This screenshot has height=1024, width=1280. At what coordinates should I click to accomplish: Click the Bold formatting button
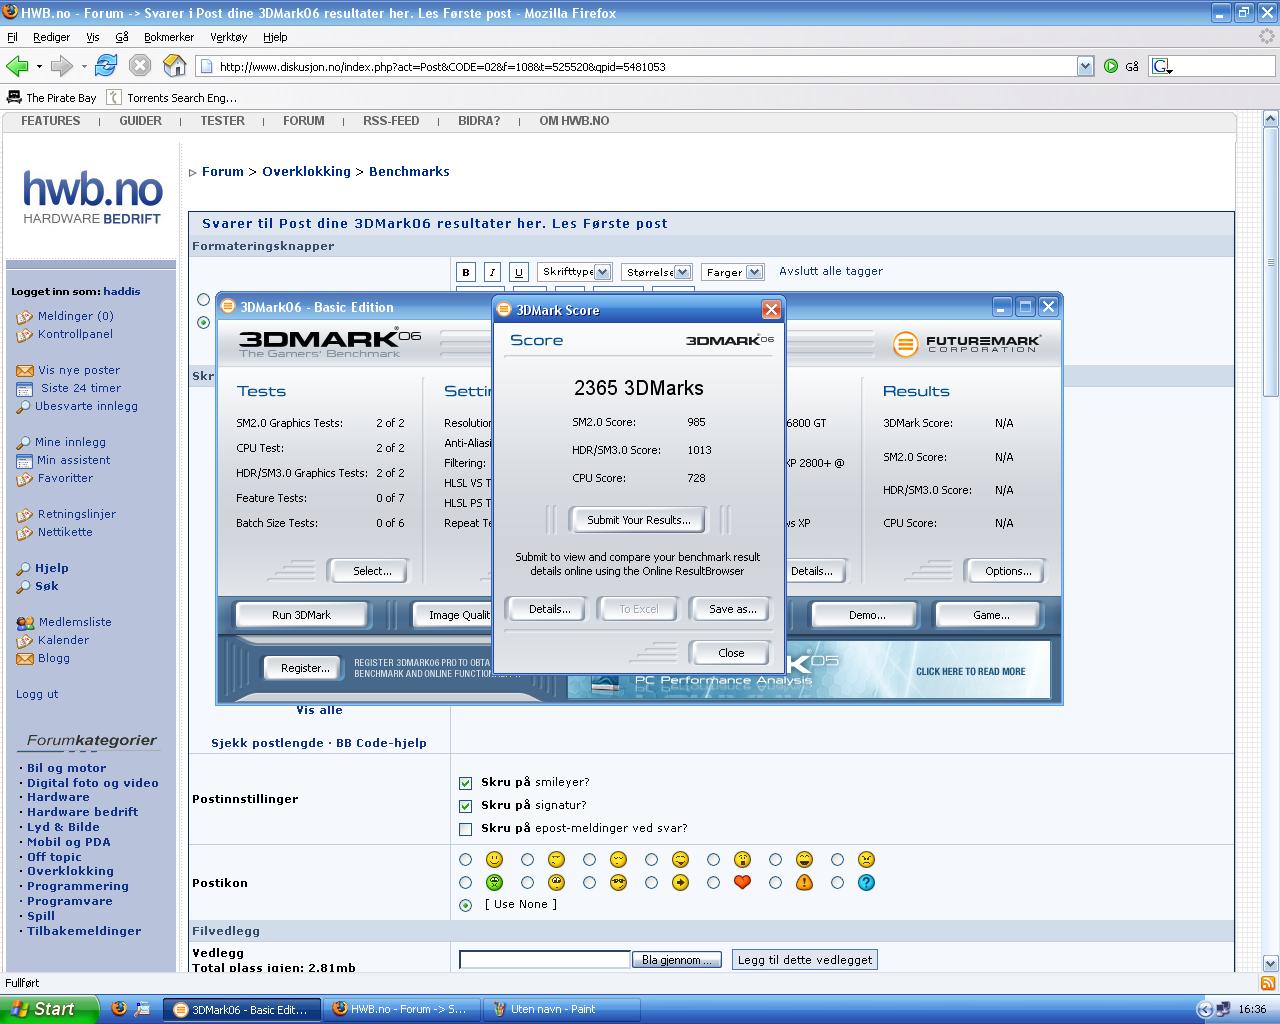(466, 272)
